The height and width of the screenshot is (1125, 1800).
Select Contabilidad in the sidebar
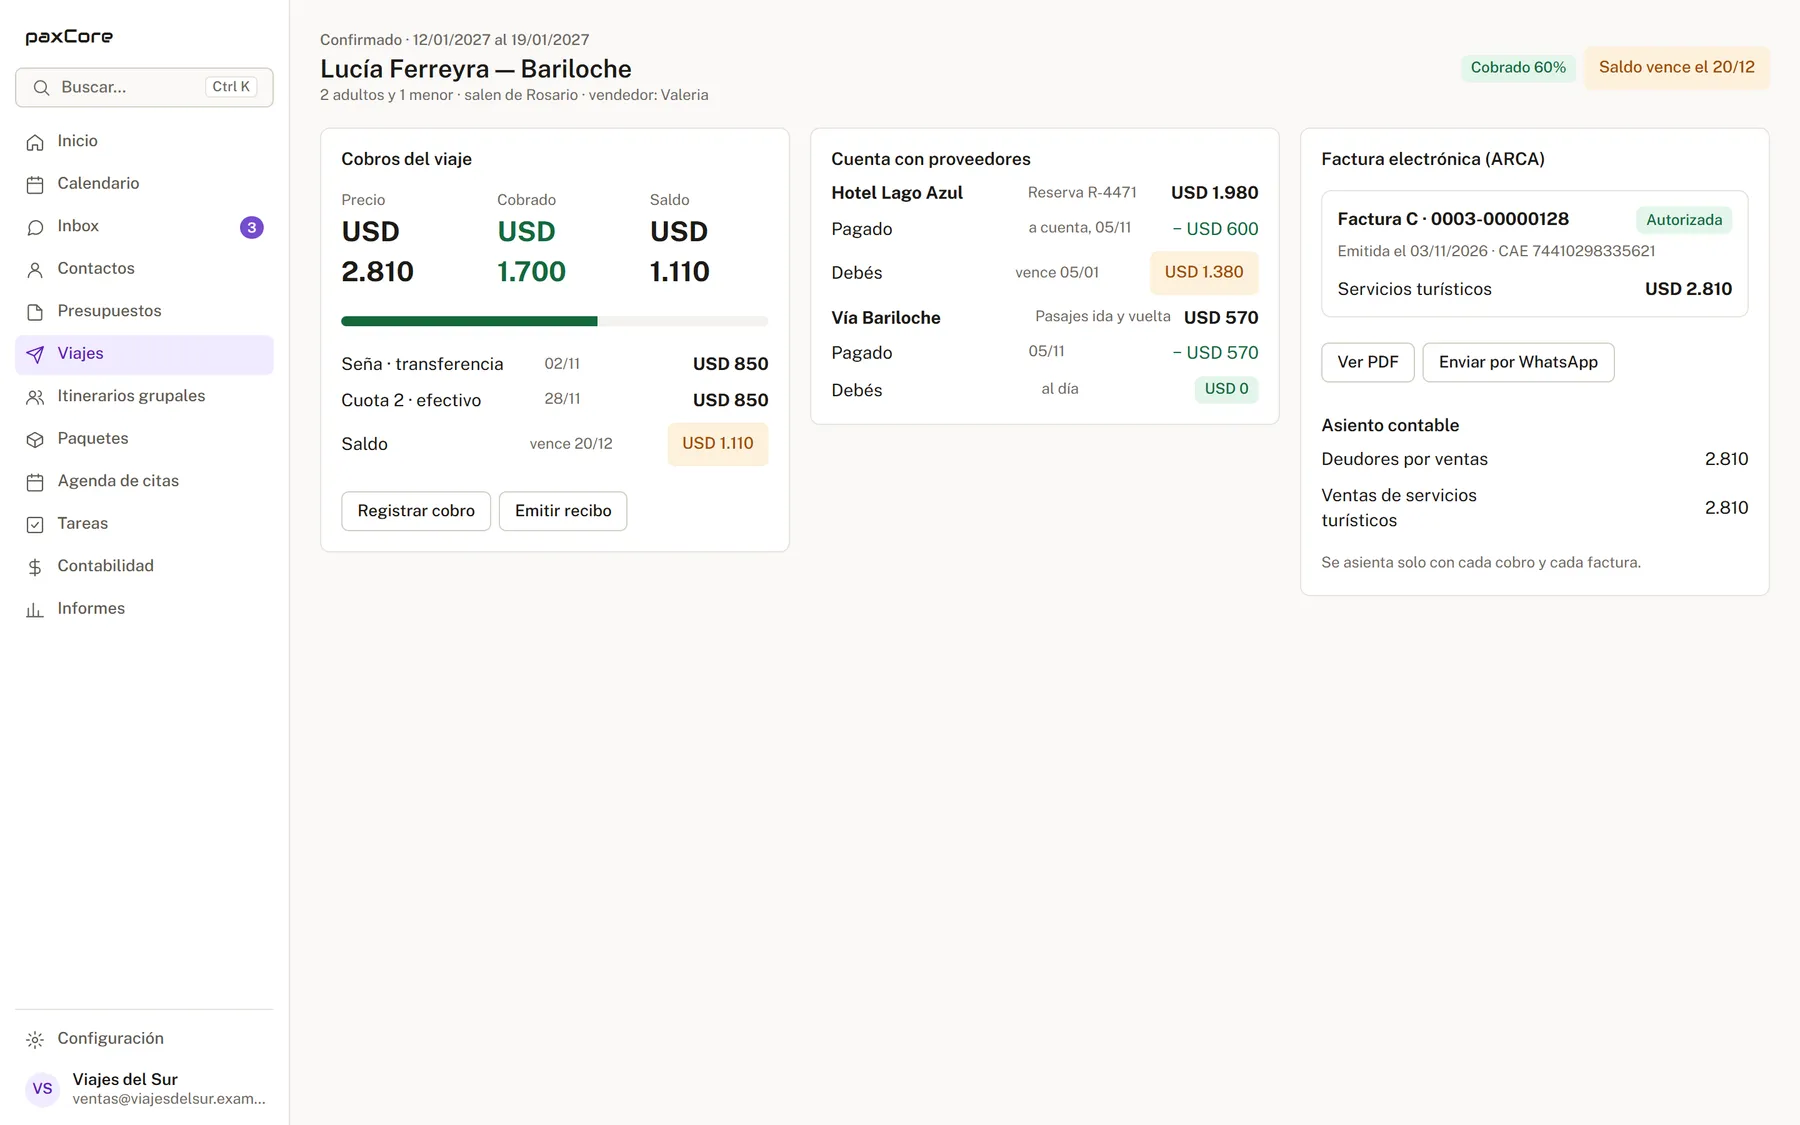point(144,567)
